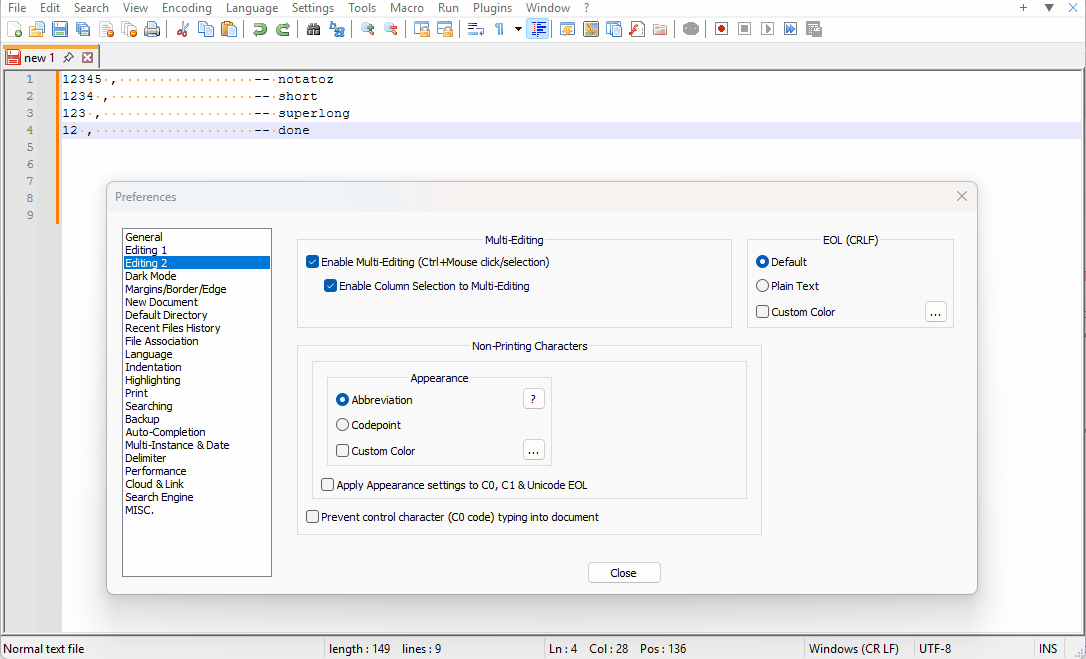Open Find with the binoculars icon
The image size is (1086, 659).
tap(314, 29)
